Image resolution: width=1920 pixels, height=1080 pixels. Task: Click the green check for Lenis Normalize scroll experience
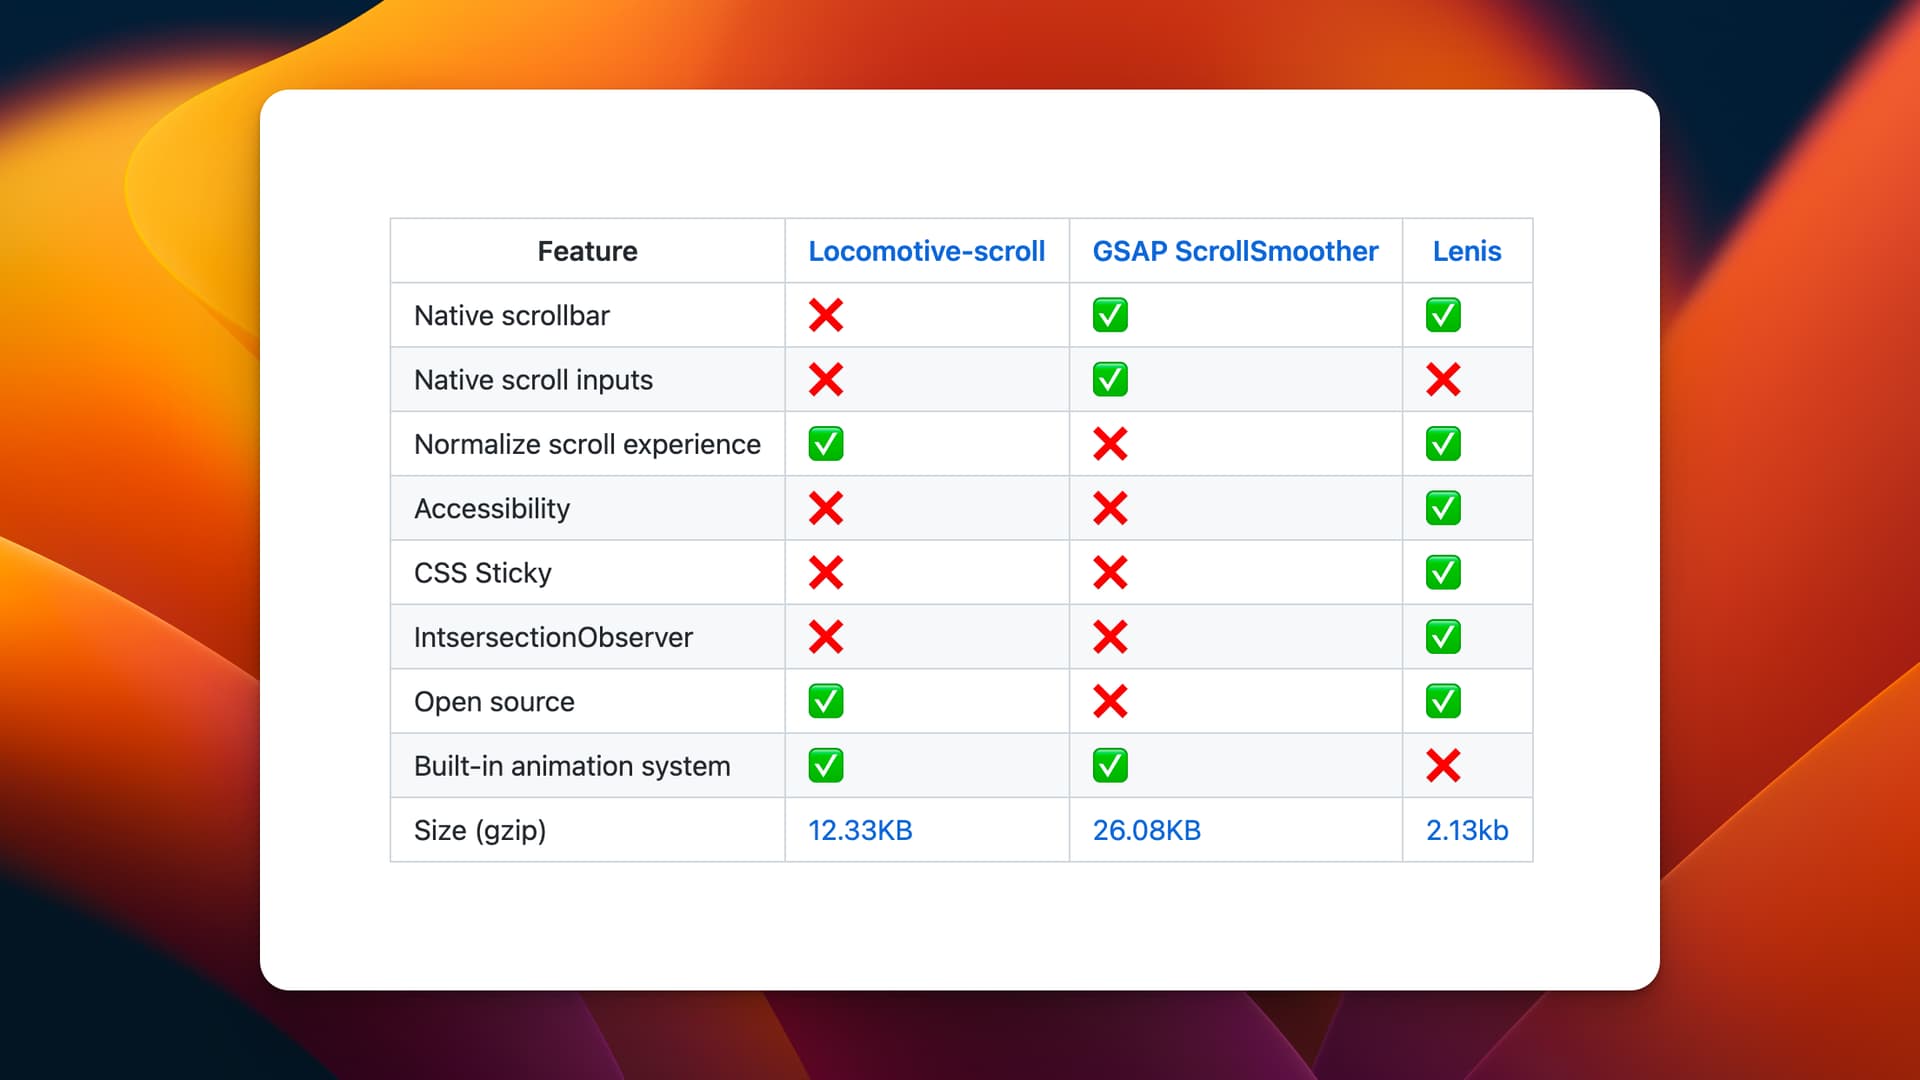tap(1443, 444)
